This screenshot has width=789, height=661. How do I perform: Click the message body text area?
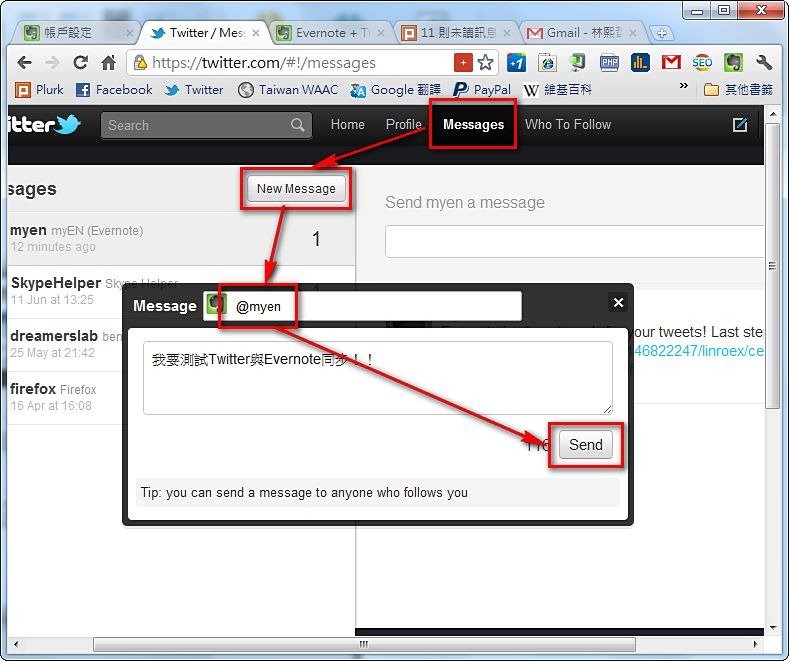pyautogui.click(x=378, y=378)
